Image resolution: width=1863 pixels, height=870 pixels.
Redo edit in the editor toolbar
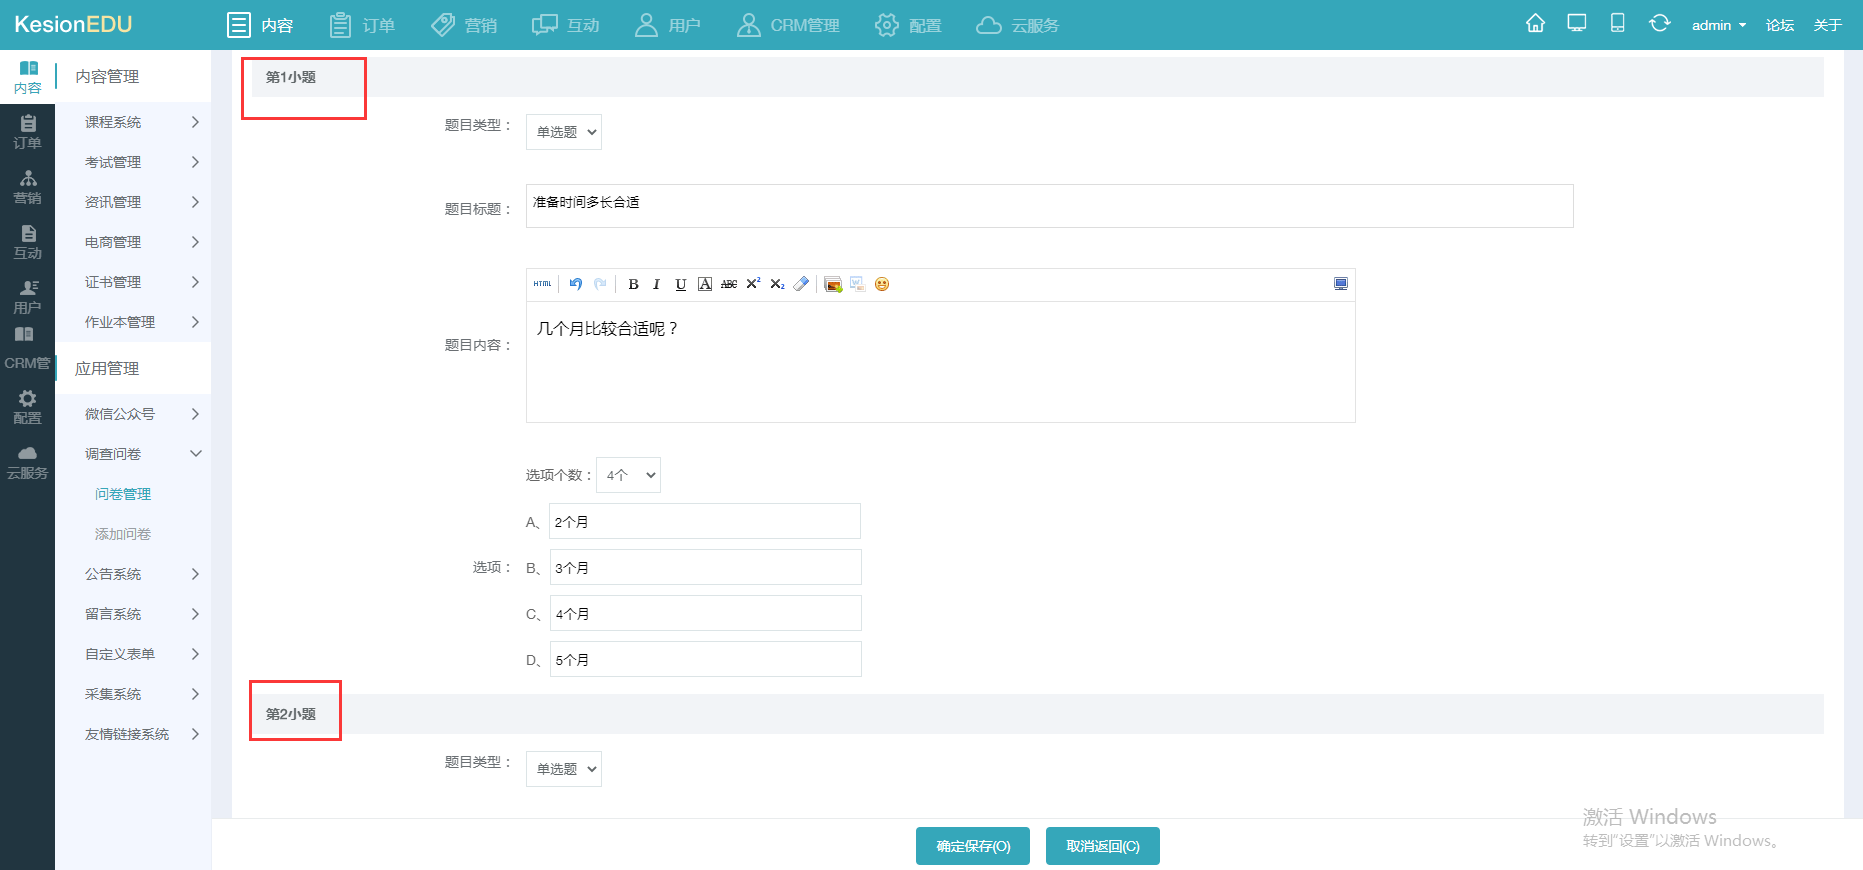tap(600, 284)
